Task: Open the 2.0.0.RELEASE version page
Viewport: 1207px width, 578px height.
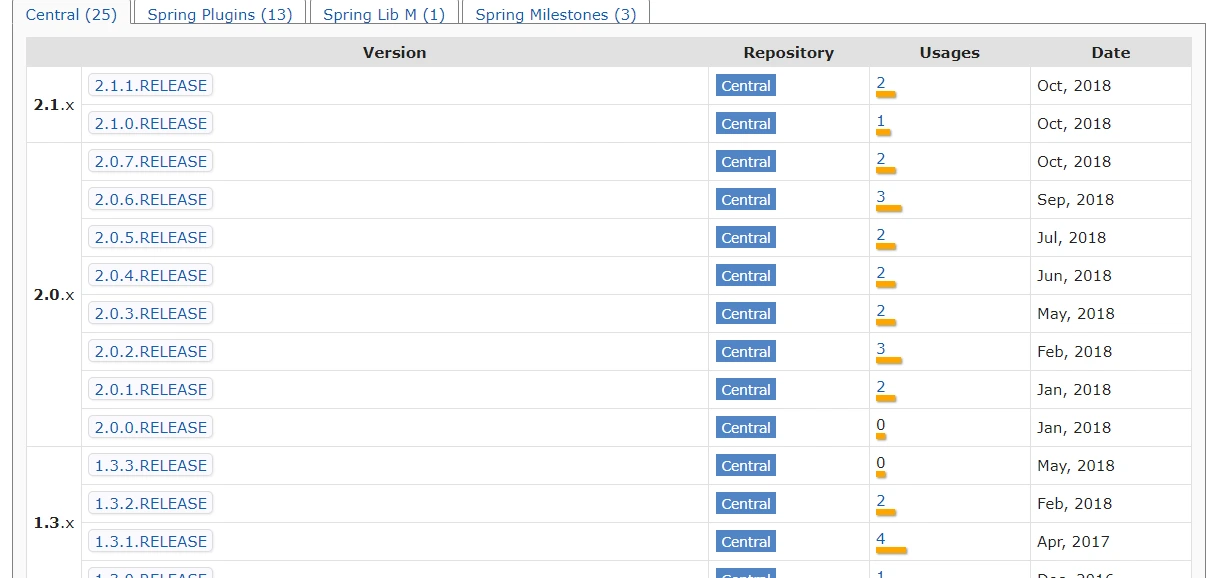Action: tap(151, 428)
